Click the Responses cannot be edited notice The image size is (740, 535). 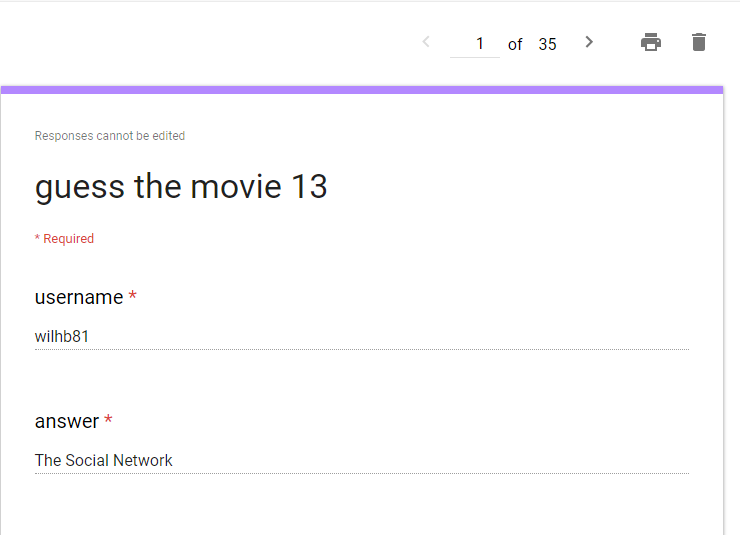click(x=109, y=136)
